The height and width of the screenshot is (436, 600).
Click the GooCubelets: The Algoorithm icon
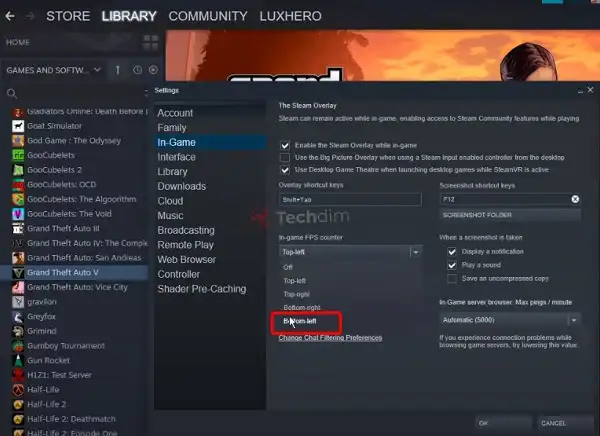pyautogui.click(x=18, y=199)
